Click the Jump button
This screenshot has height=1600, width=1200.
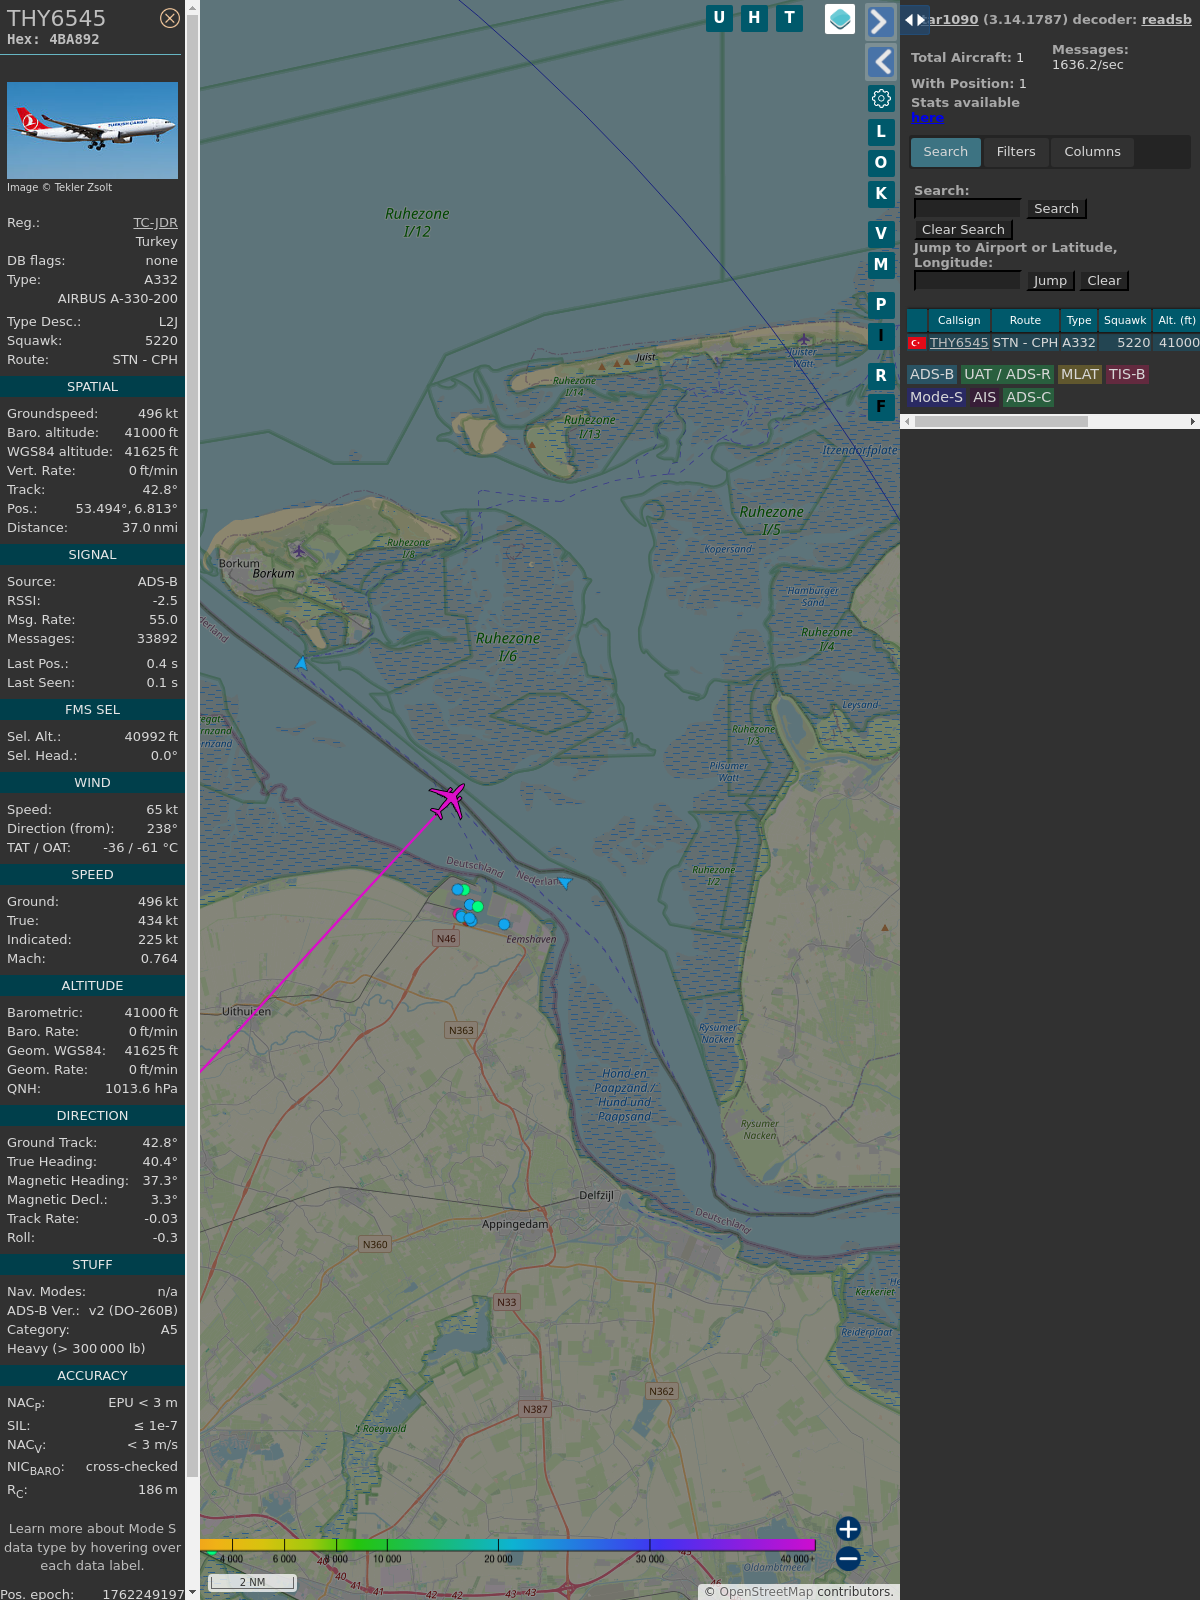coord(1050,280)
